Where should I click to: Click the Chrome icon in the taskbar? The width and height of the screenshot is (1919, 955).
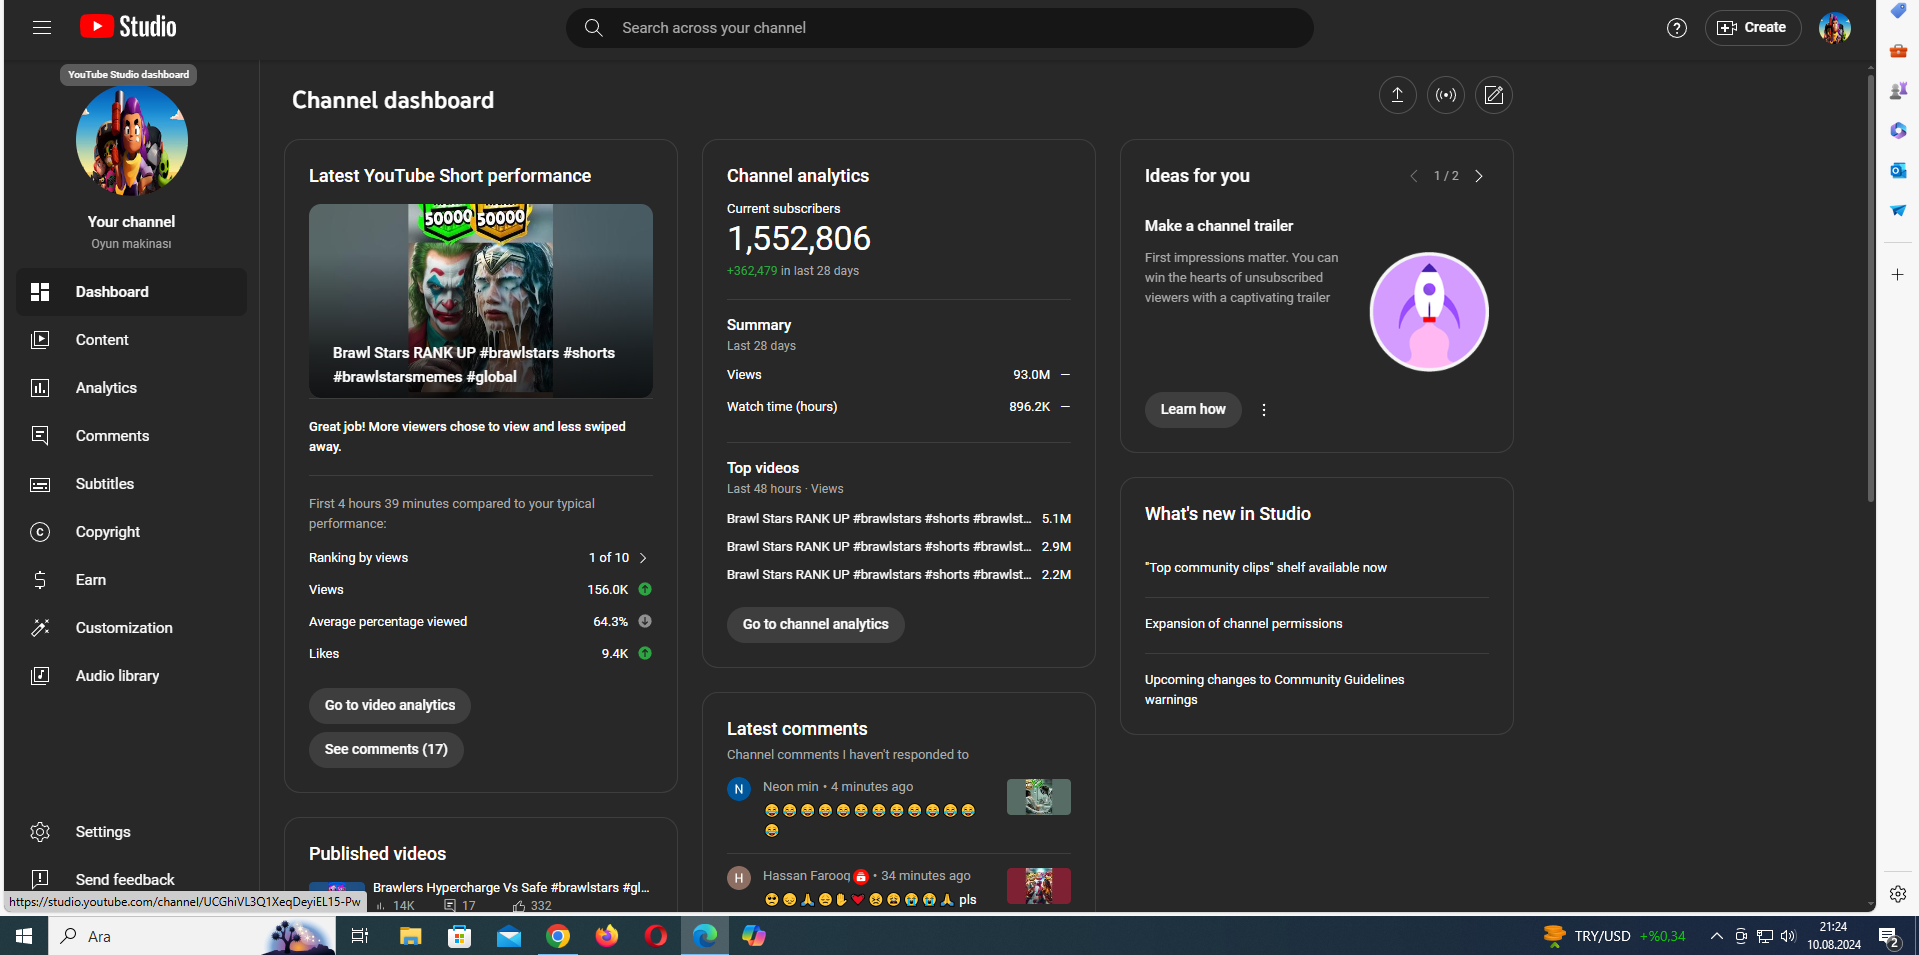(x=558, y=936)
